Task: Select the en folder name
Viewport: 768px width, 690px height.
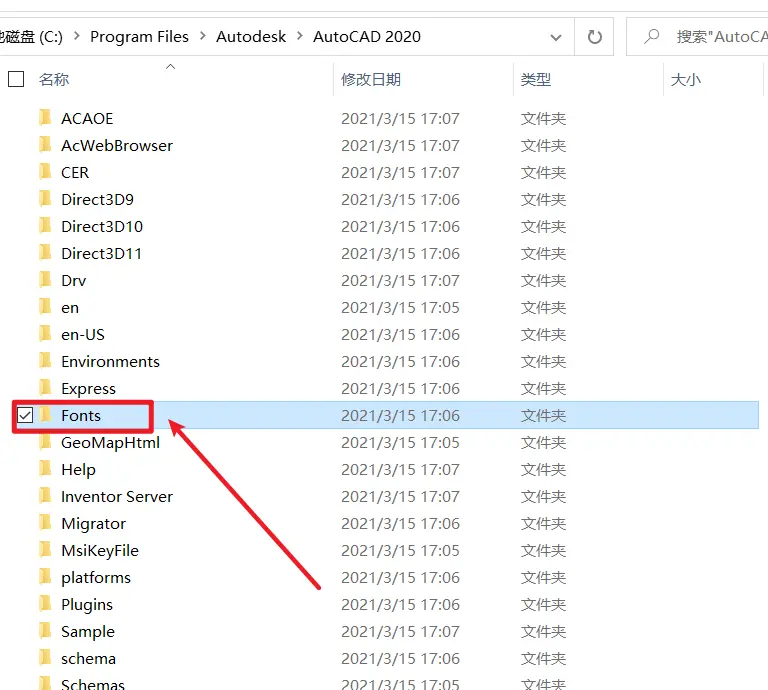Action: [x=70, y=308]
